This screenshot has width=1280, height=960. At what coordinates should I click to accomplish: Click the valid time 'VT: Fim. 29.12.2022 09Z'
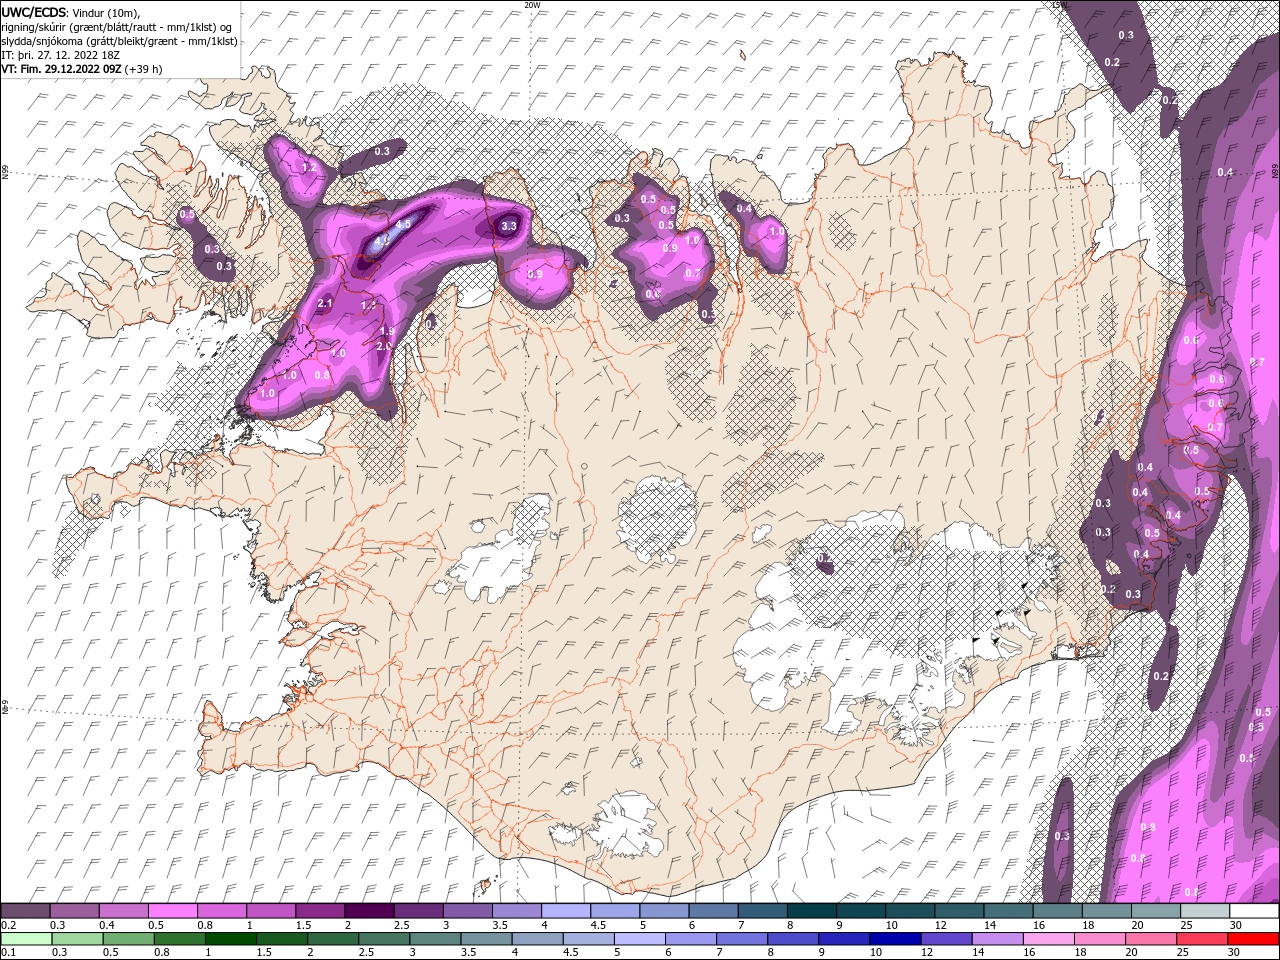(62, 69)
